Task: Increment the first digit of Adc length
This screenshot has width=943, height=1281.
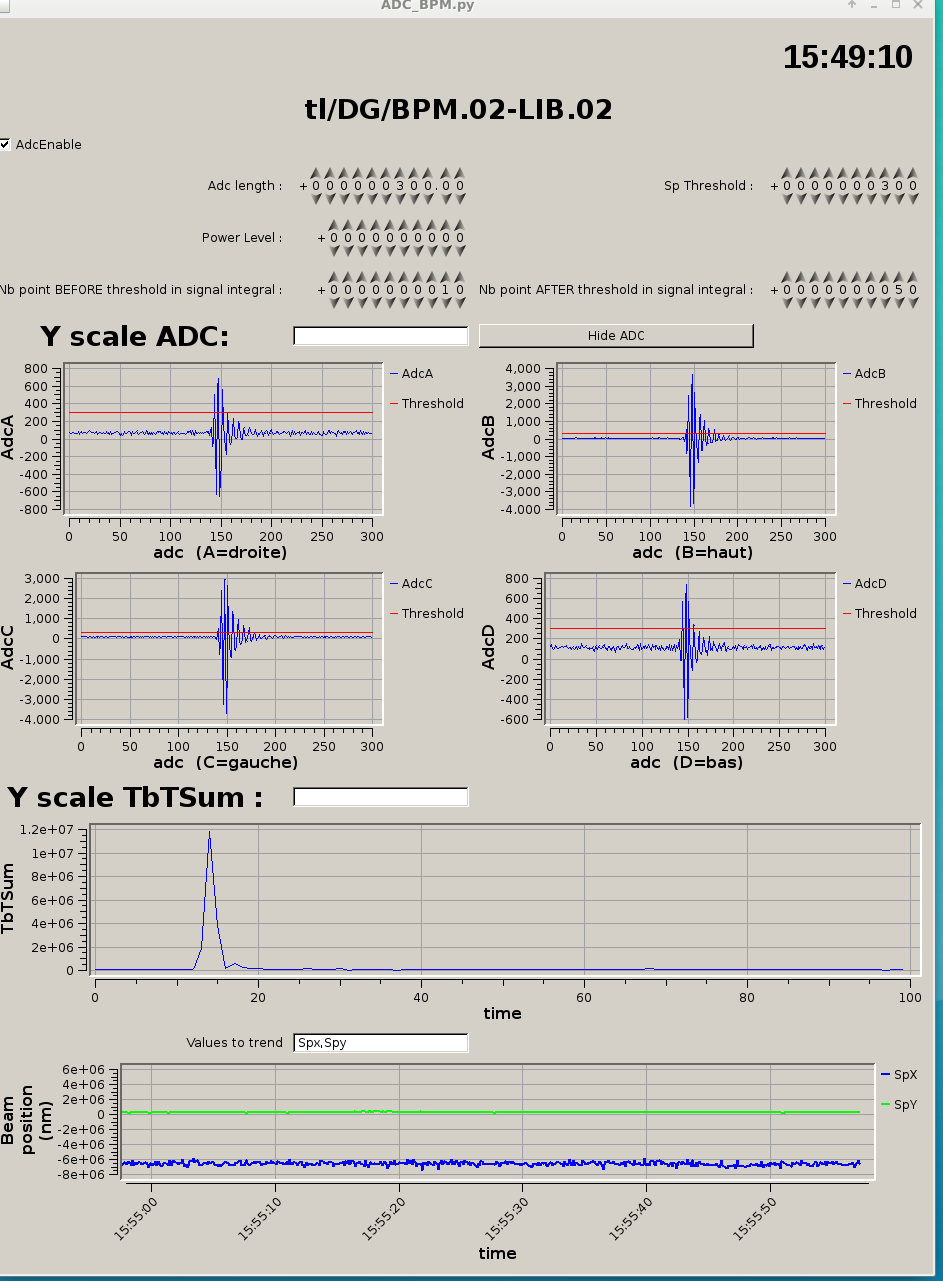Action: click(316, 172)
